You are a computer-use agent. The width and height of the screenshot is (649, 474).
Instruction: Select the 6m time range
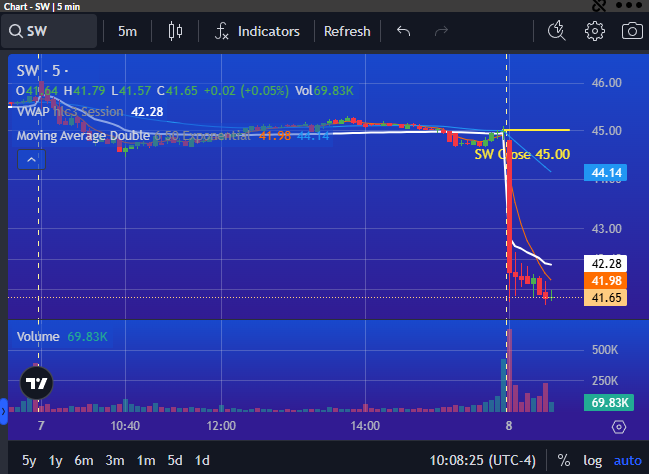[84, 460]
